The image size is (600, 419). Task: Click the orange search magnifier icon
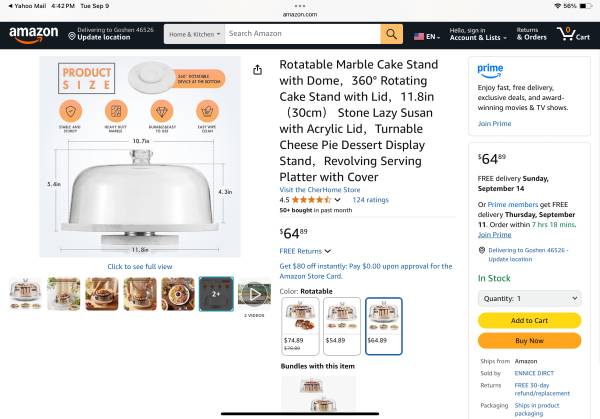coord(391,34)
